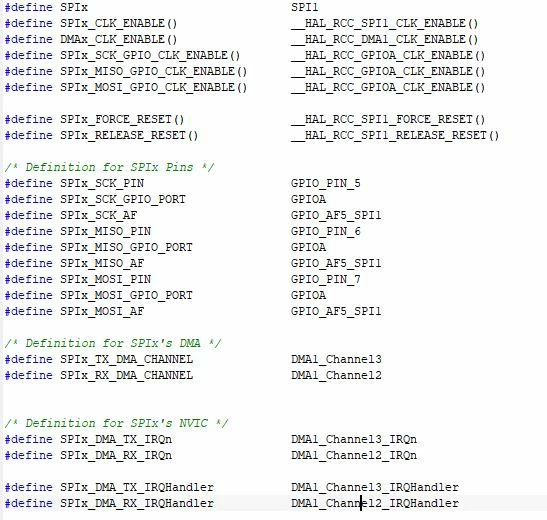Click the DMA1_Channel2_IRQn value
Screen dimensions: 547x520
354,455
